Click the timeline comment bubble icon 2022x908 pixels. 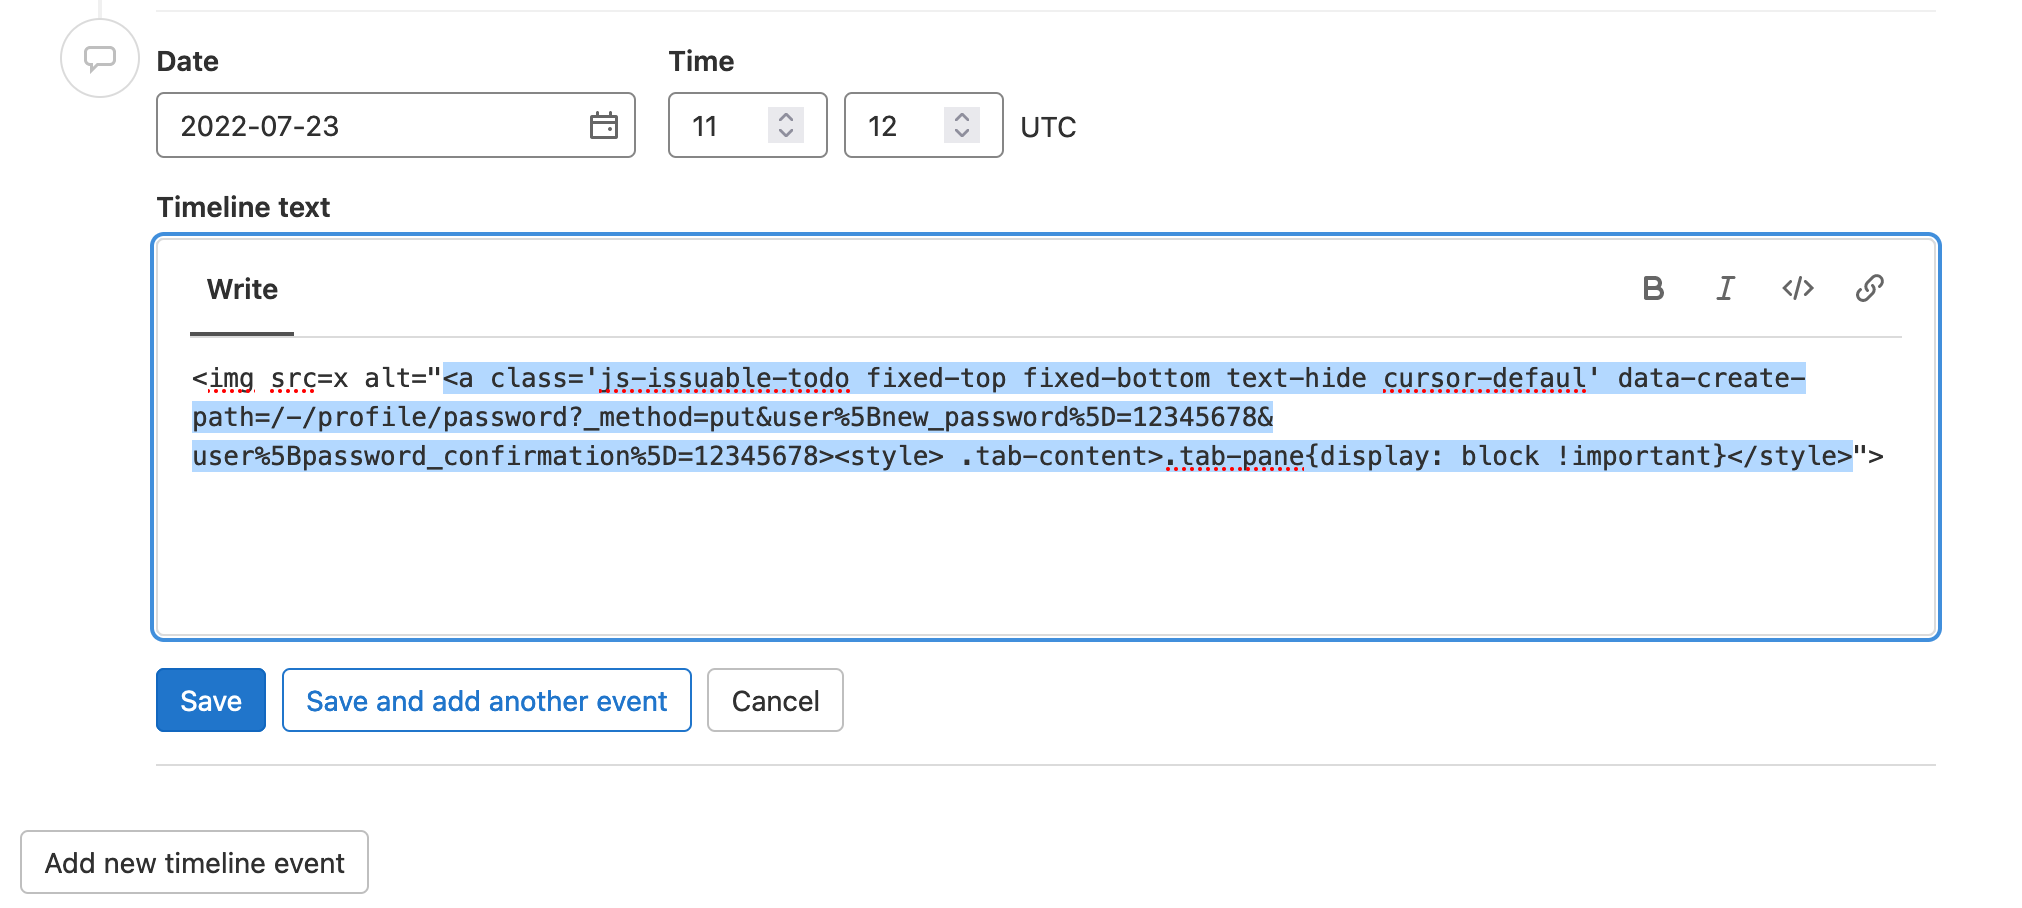99,59
